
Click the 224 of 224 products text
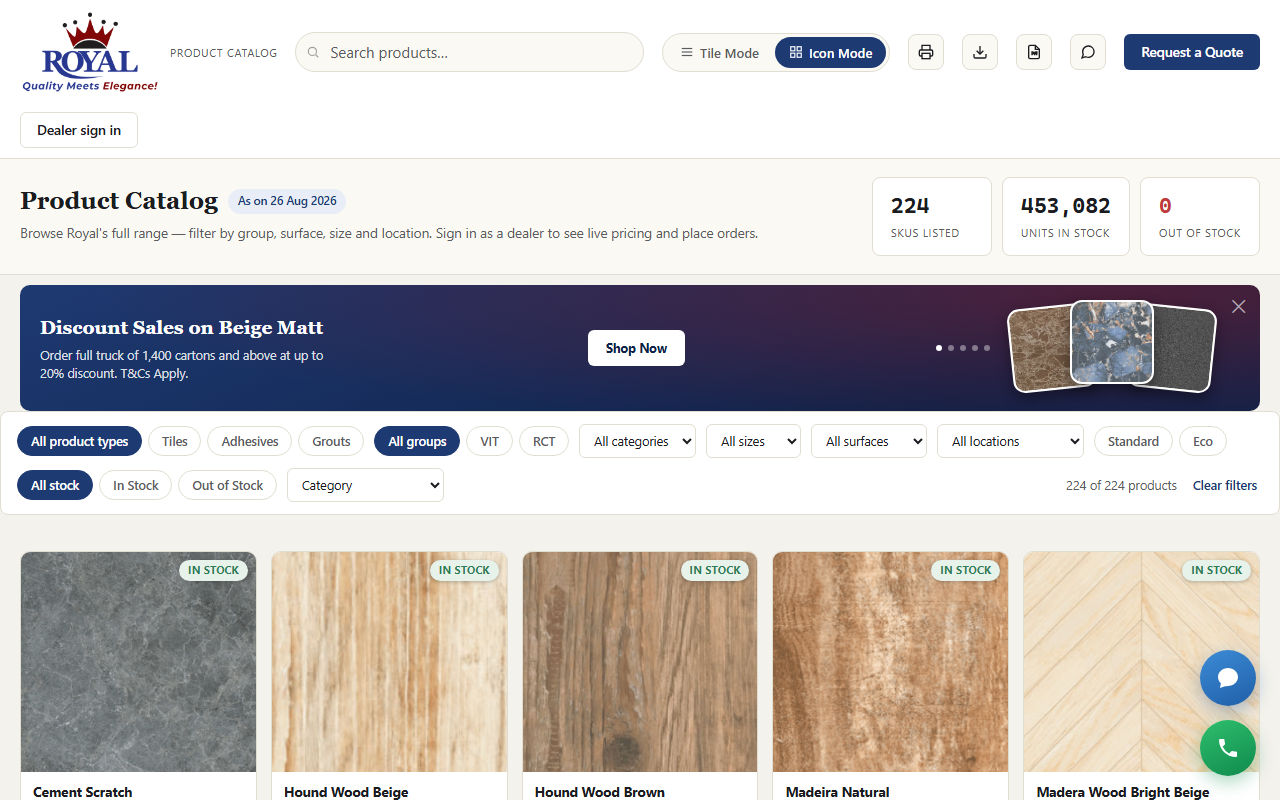1121,485
